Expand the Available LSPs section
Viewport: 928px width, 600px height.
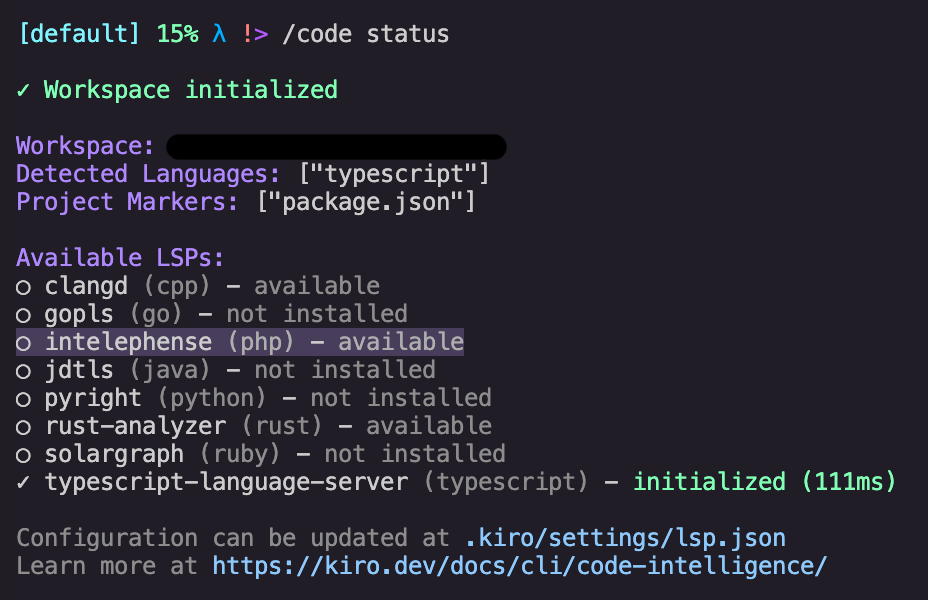(120, 257)
